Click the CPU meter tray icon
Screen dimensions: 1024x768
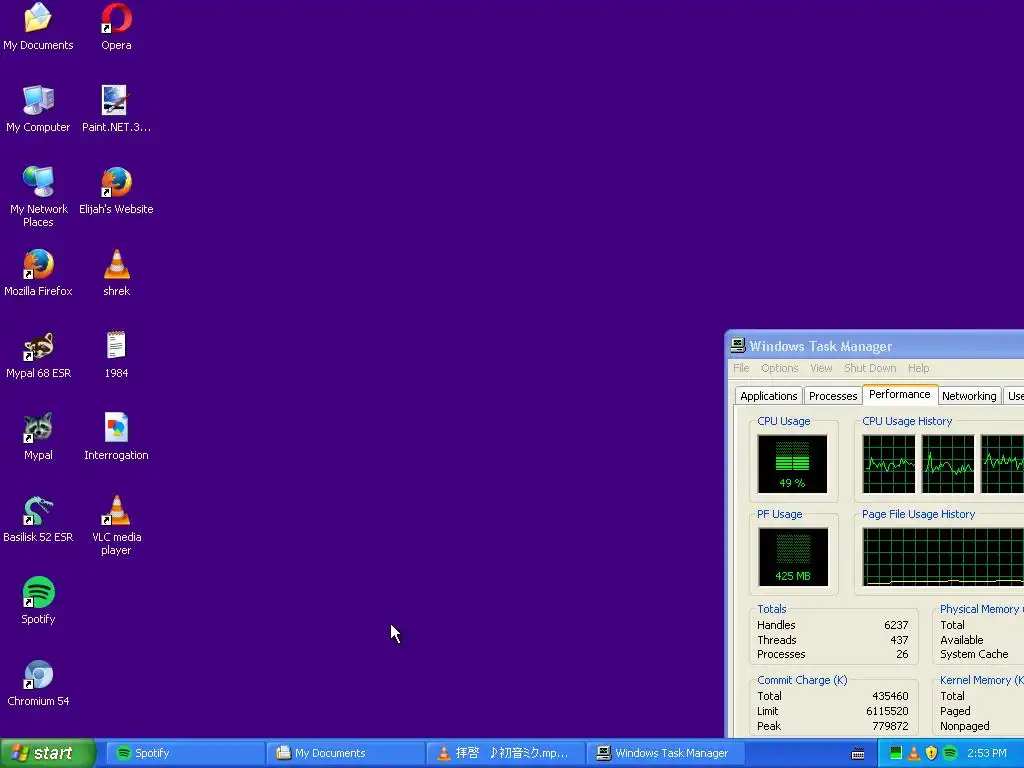click(896, 753)
